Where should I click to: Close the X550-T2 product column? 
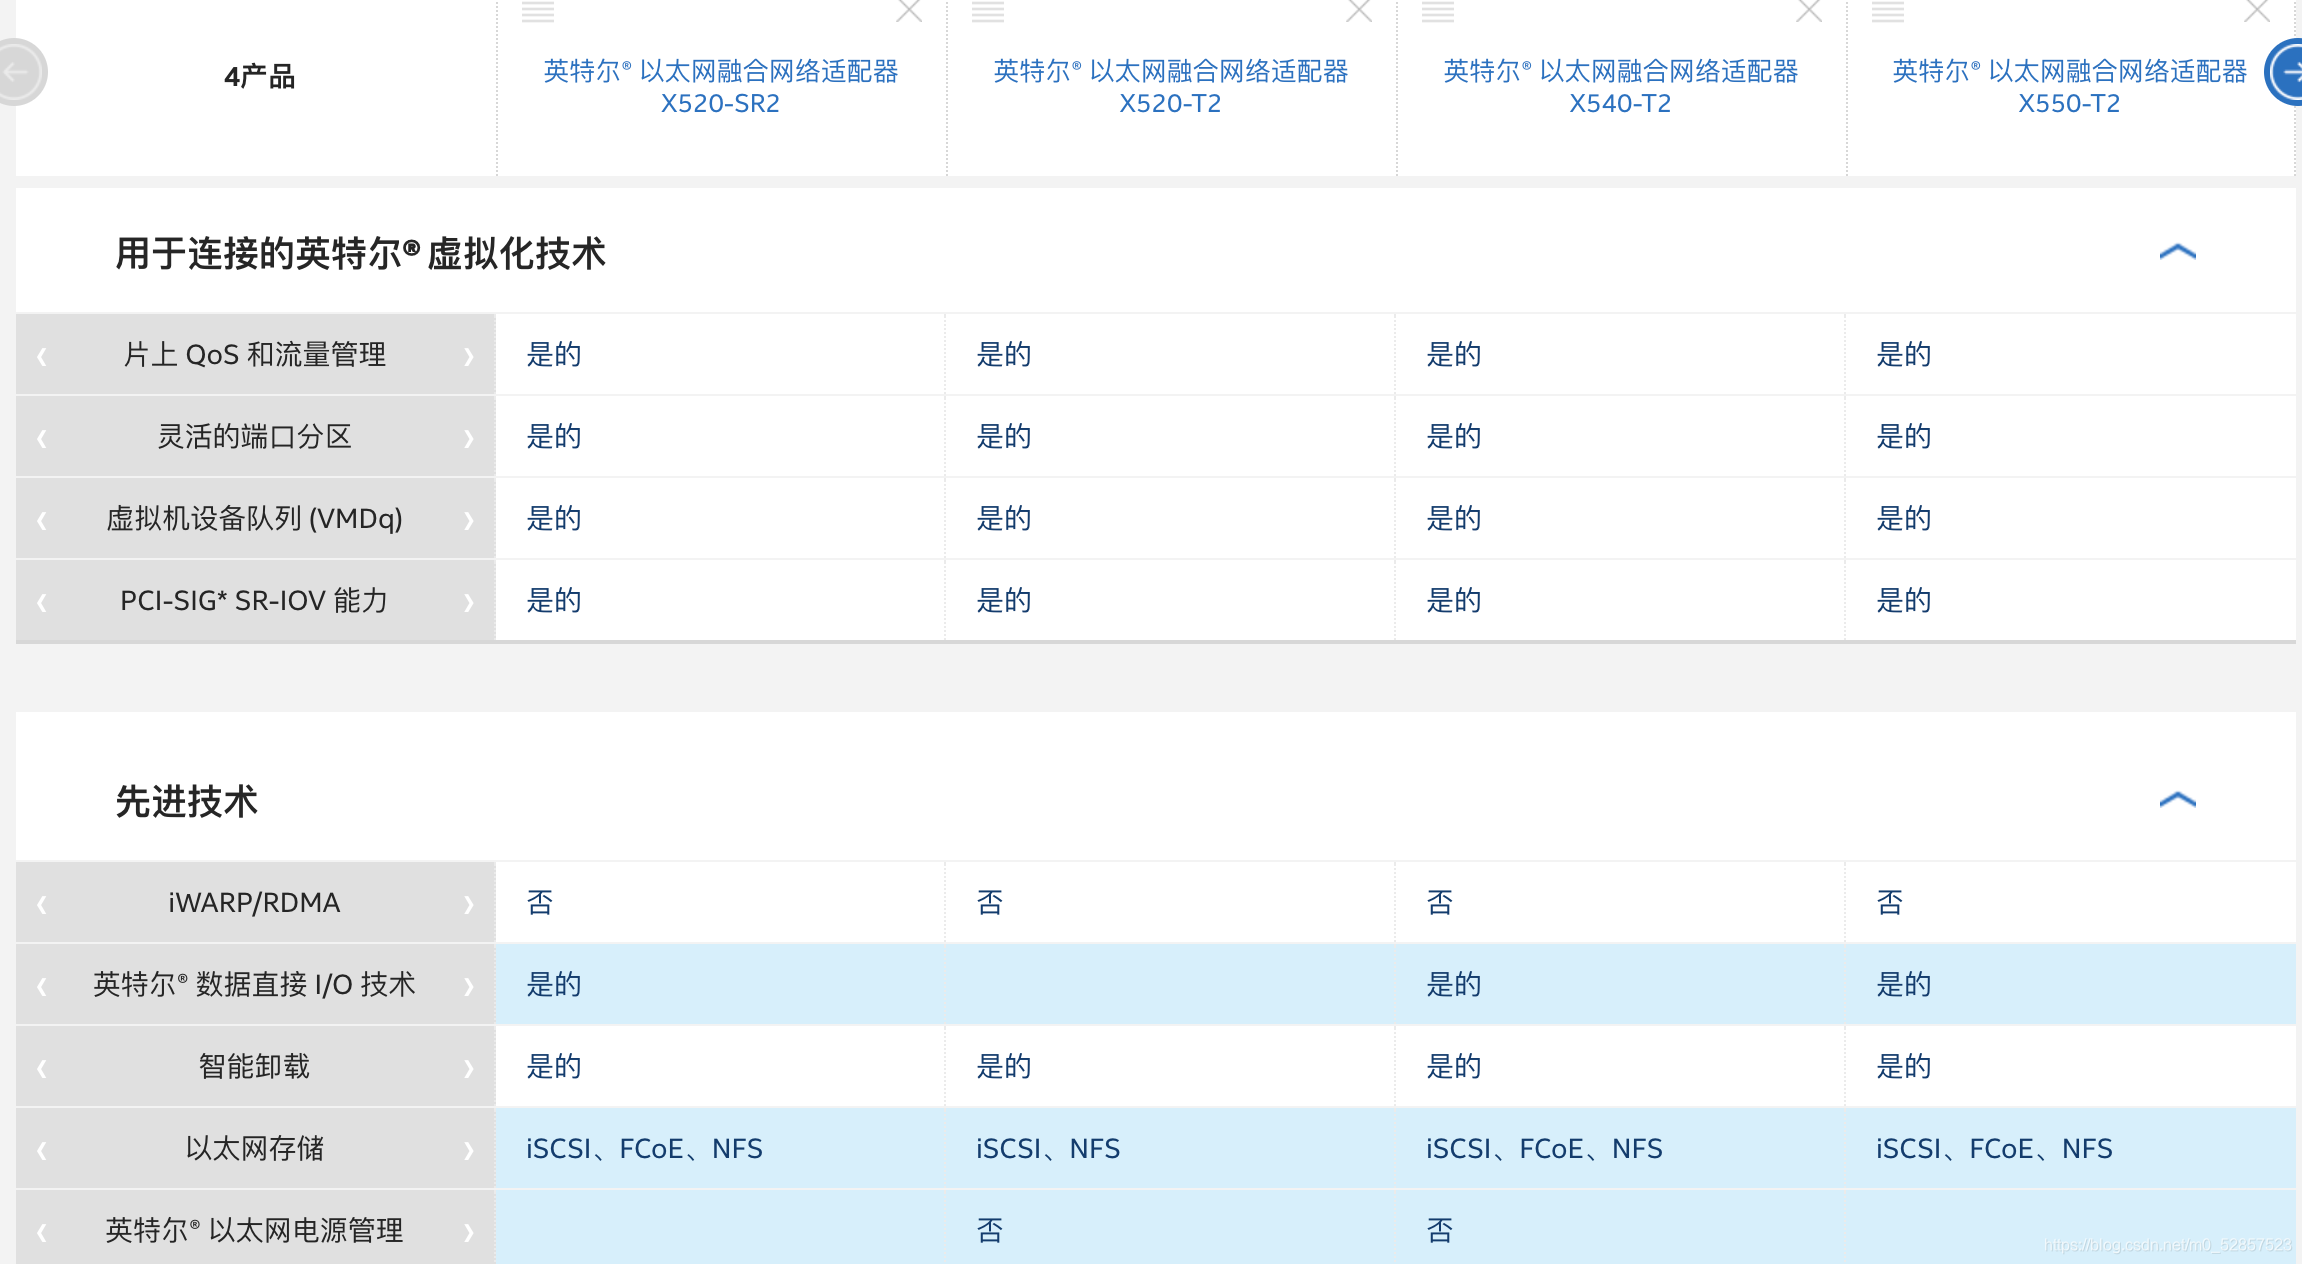point(2257,10)
